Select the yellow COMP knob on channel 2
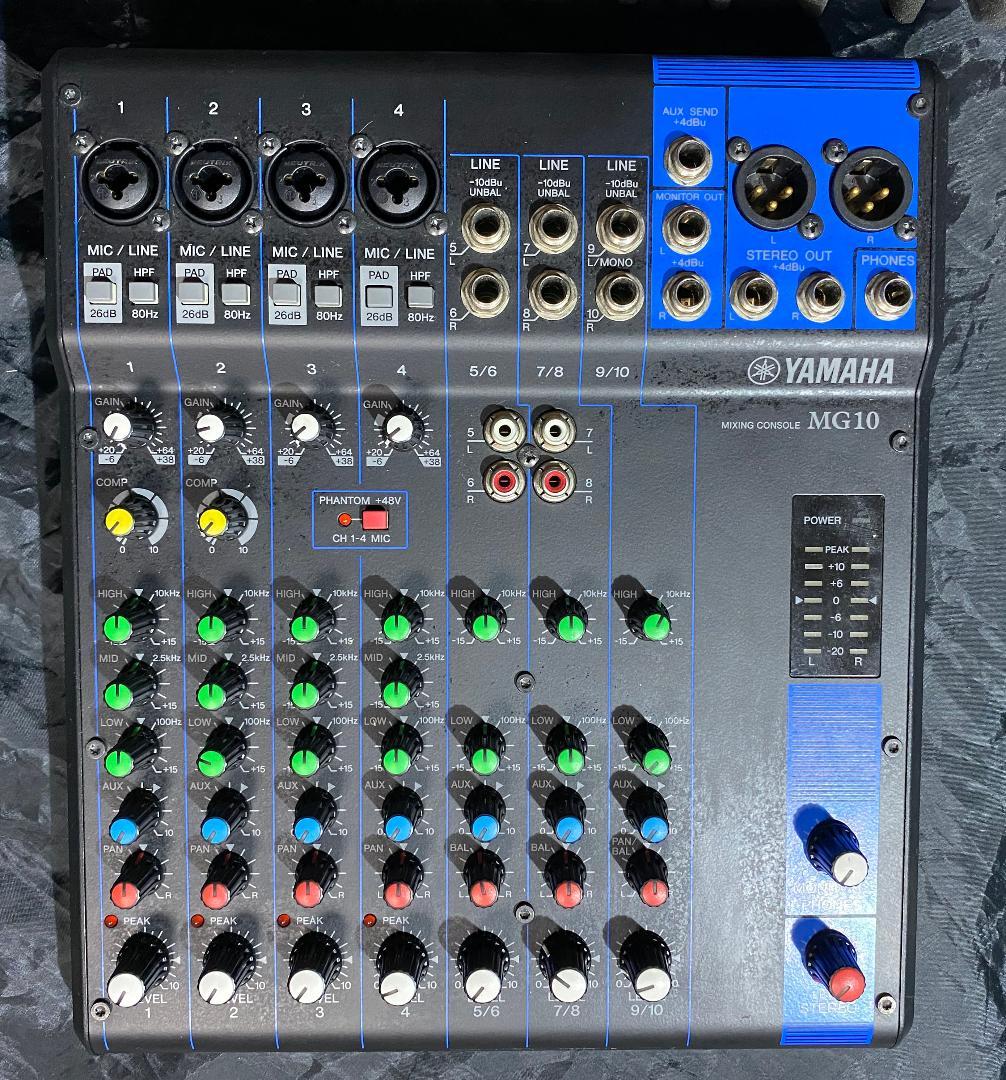Image resolution: width=1006 pixels, height=1080 pixels. point(212,519)
